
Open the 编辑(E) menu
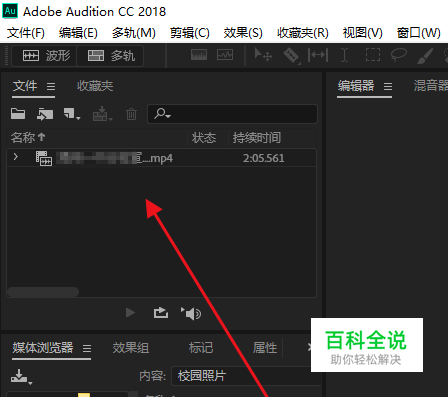(78, 33)
